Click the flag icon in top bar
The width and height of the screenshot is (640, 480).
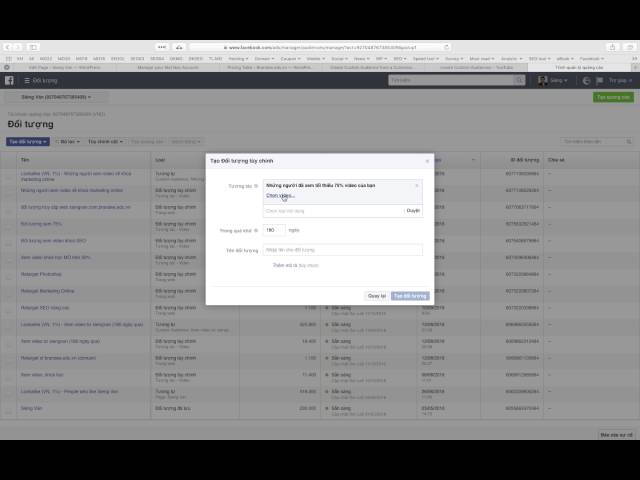coord(599,80)
